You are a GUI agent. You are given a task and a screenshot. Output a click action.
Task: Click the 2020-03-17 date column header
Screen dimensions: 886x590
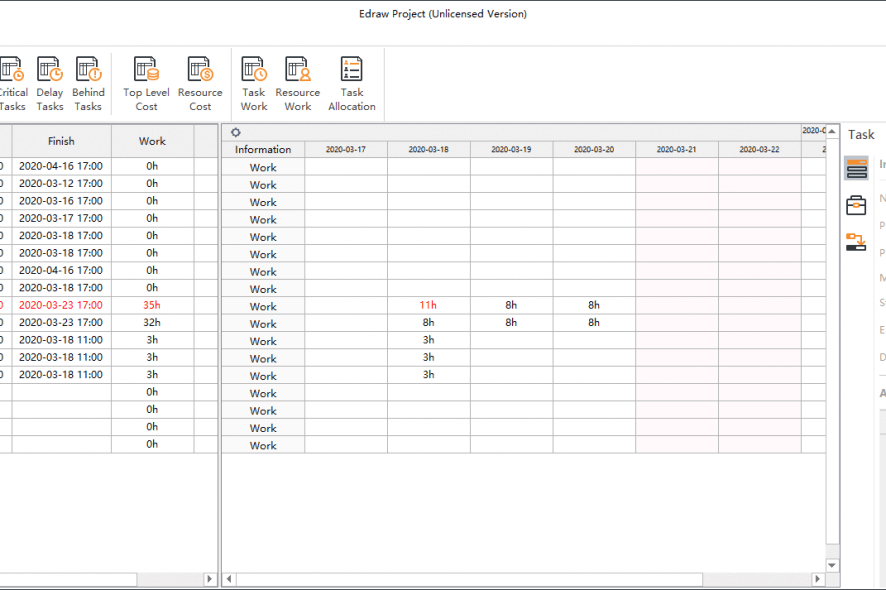tap(346, 149)
